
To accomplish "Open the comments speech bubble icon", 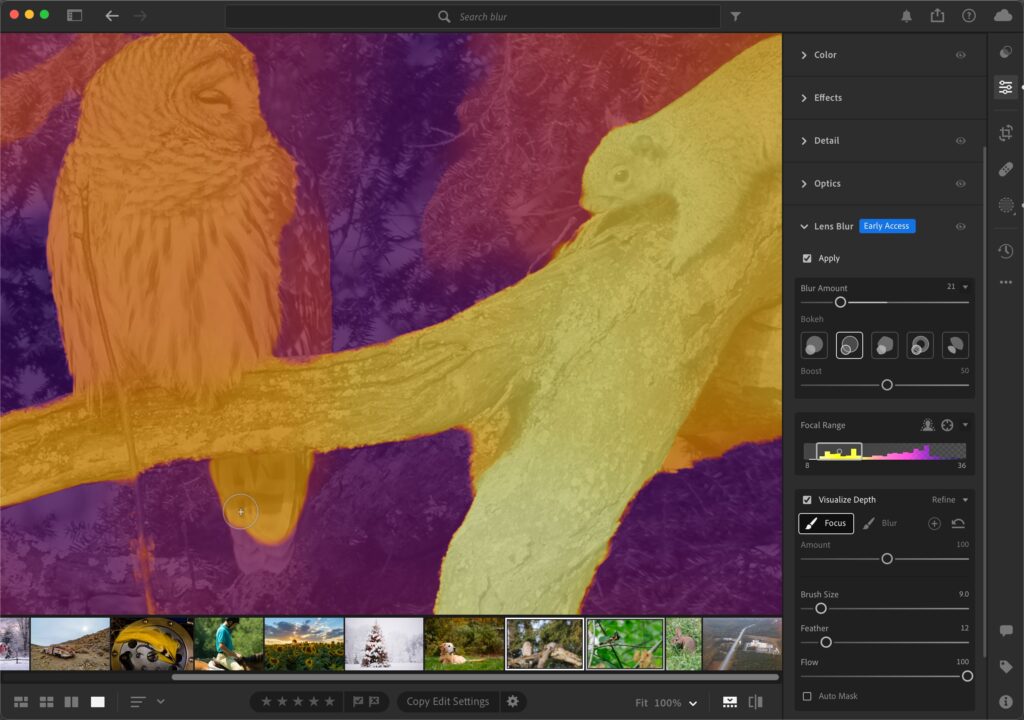I will (1006, 630).
